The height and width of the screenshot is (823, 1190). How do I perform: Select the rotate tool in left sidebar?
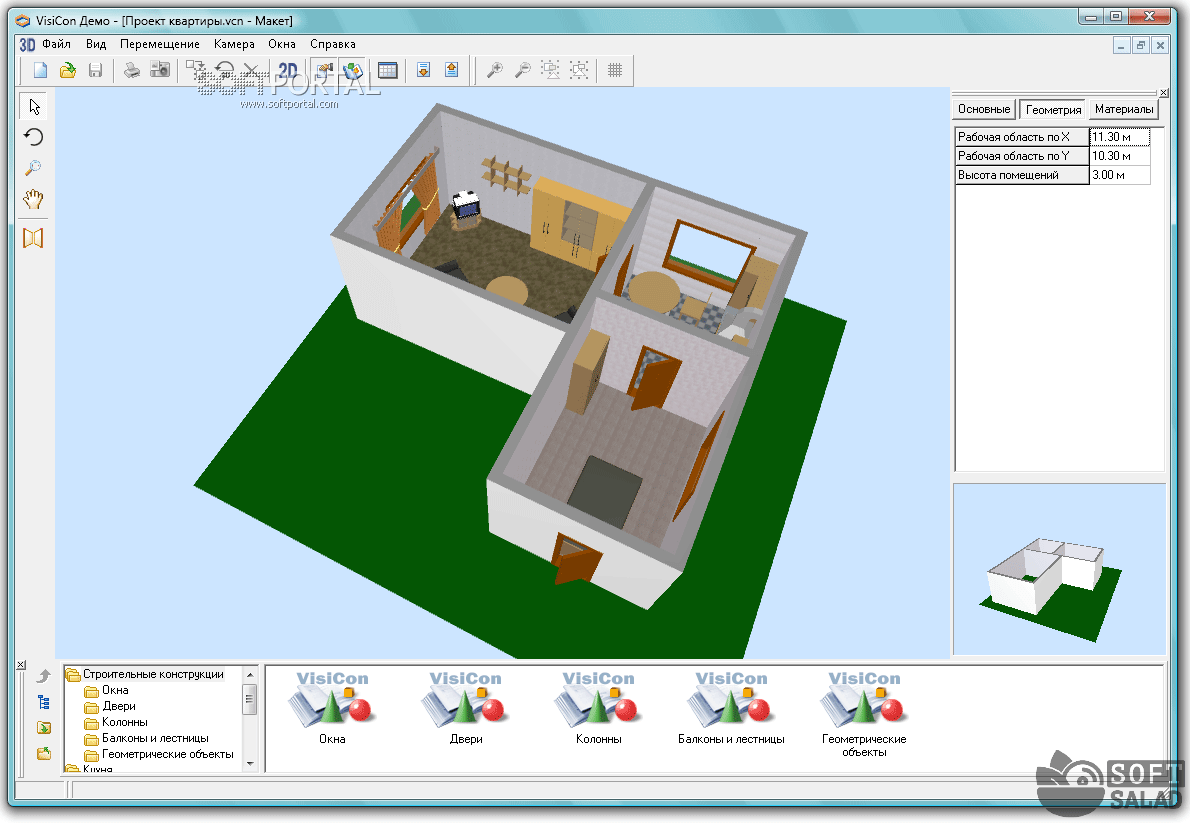34,137
